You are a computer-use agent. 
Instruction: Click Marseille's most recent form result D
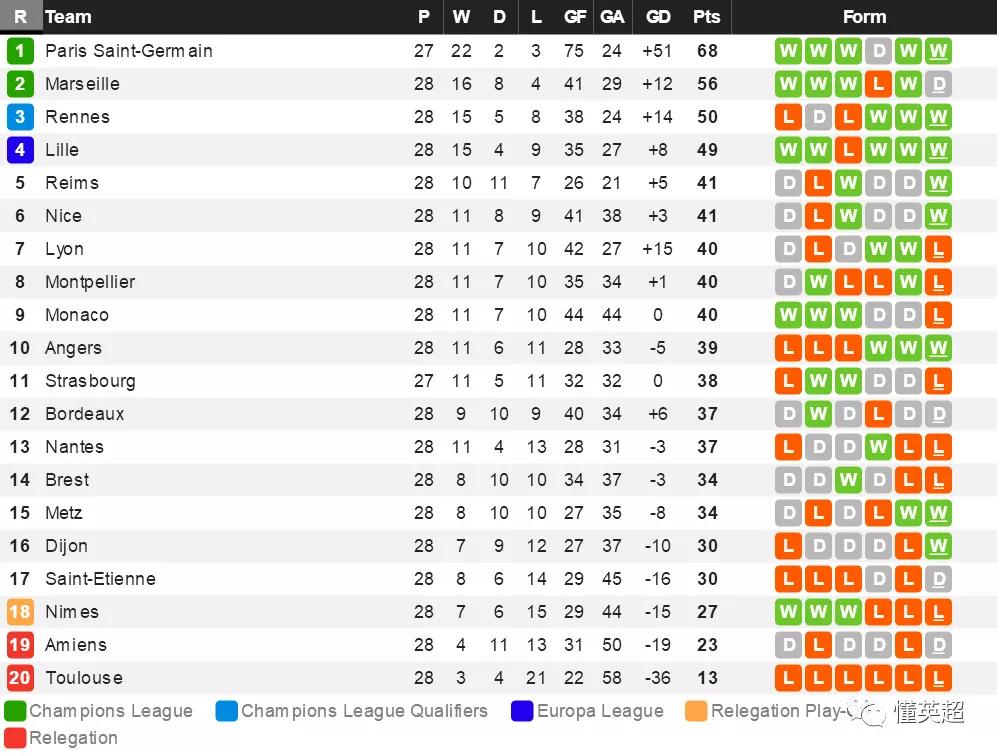click(x=939, y=84)
